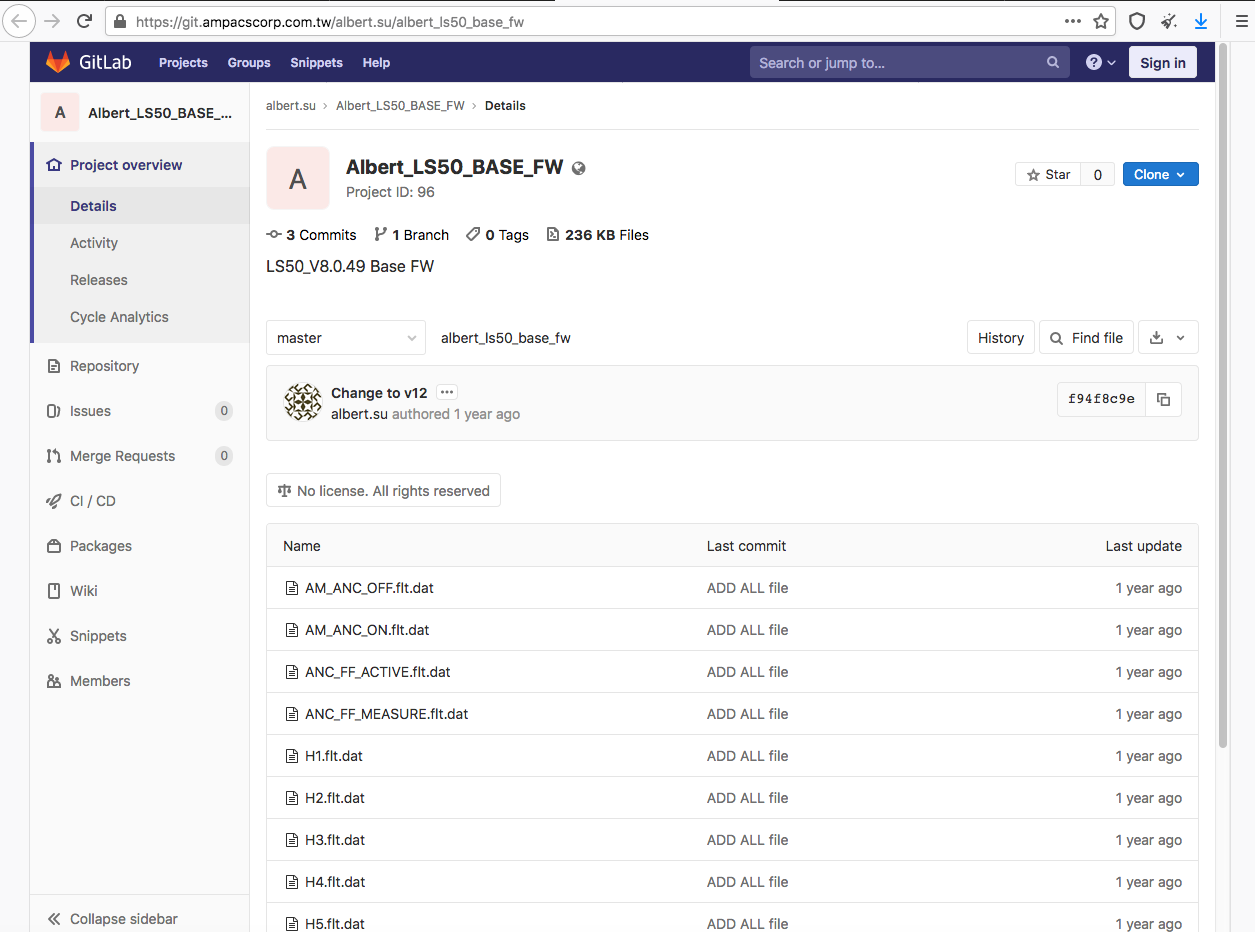
Task: Click the Merge Requests sidebar icon
Action: 54,456
